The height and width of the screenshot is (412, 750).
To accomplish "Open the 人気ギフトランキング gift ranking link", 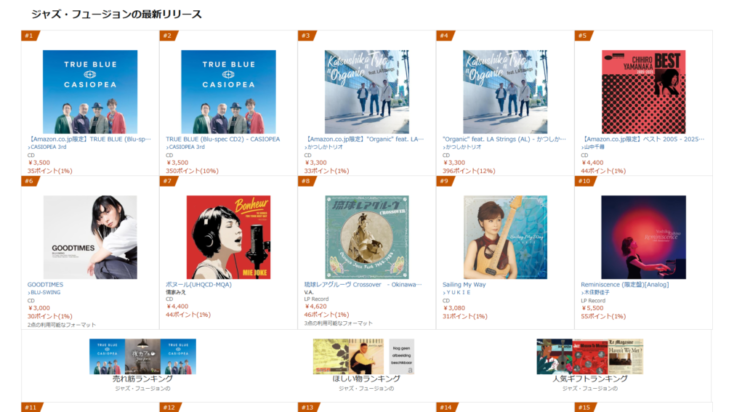I will [x=590, y=379].
